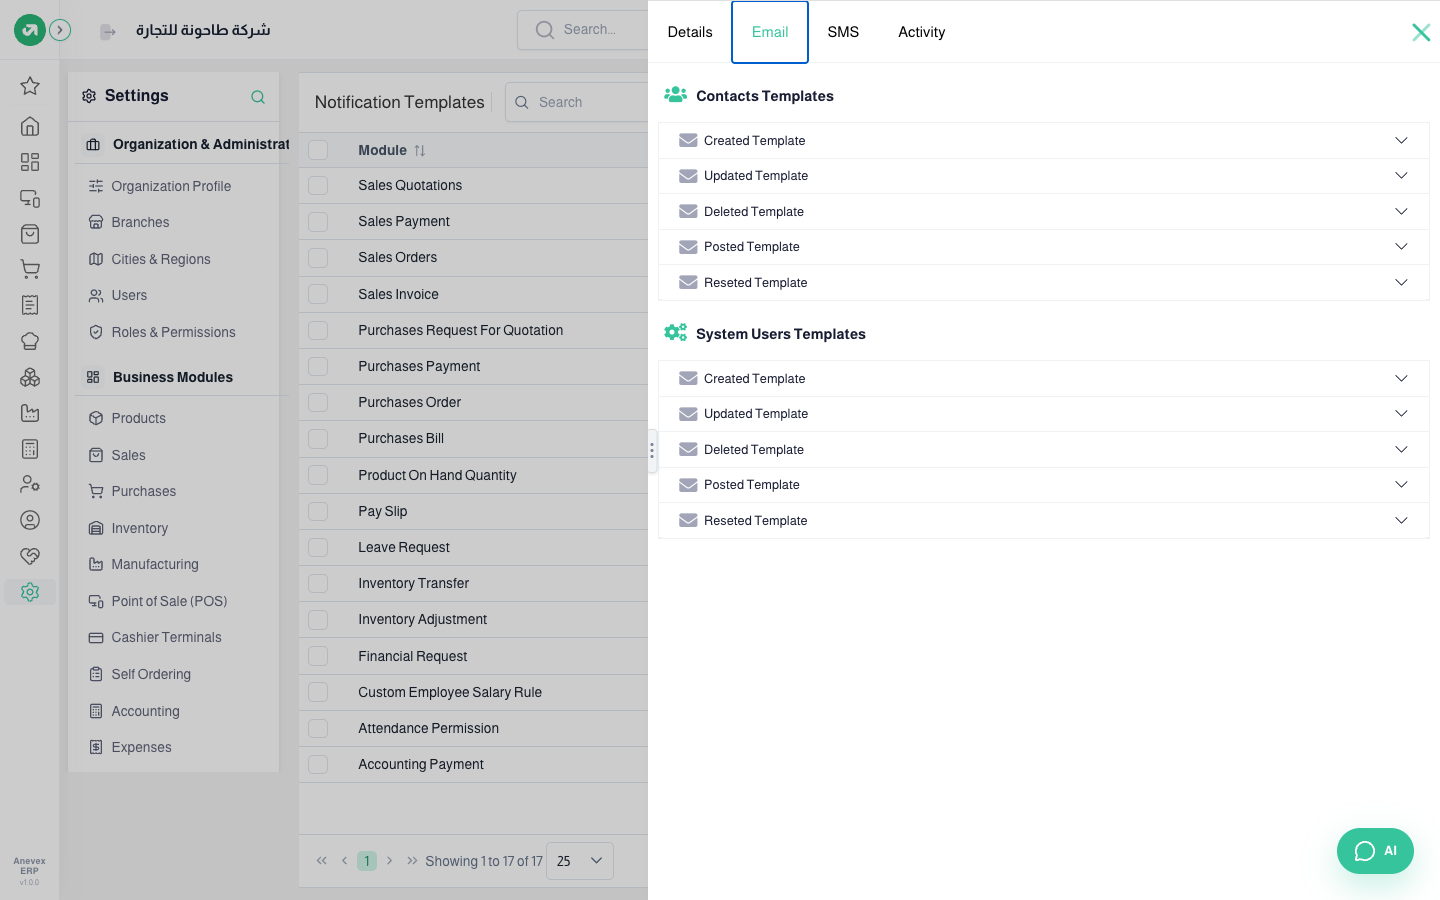Click the manufacturing factory icon in the sidebar
Image resolution: width=1440 pixels, height=900 pixels.
pyautogui.click(x=30, y=413)
